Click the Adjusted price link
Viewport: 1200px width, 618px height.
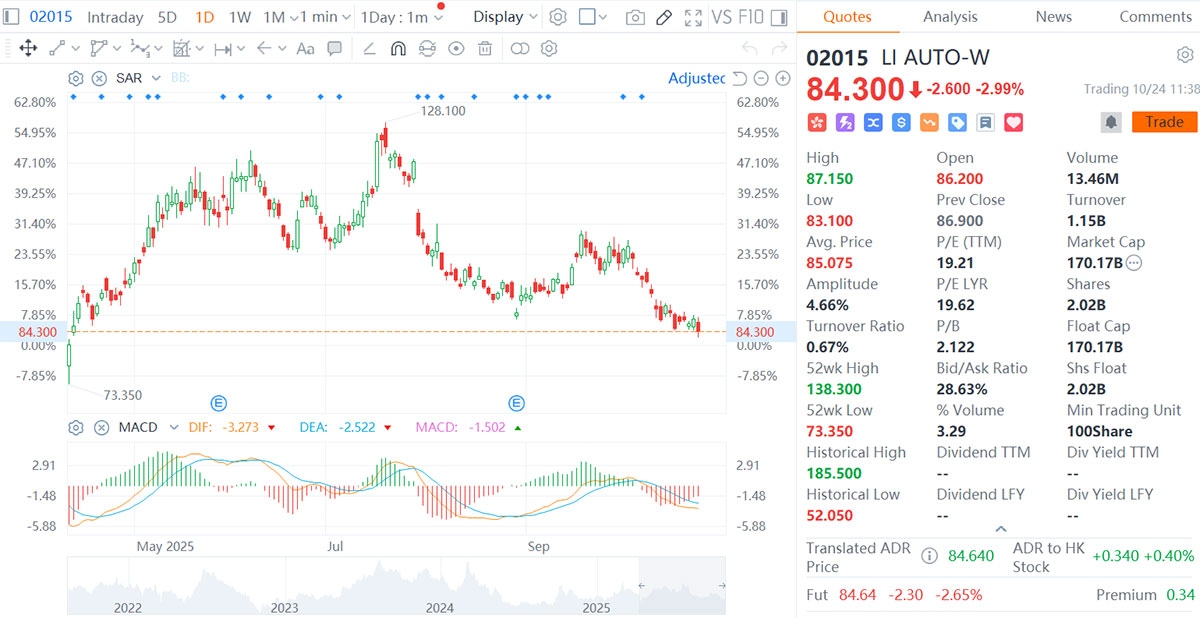click(x=696, y=78)
